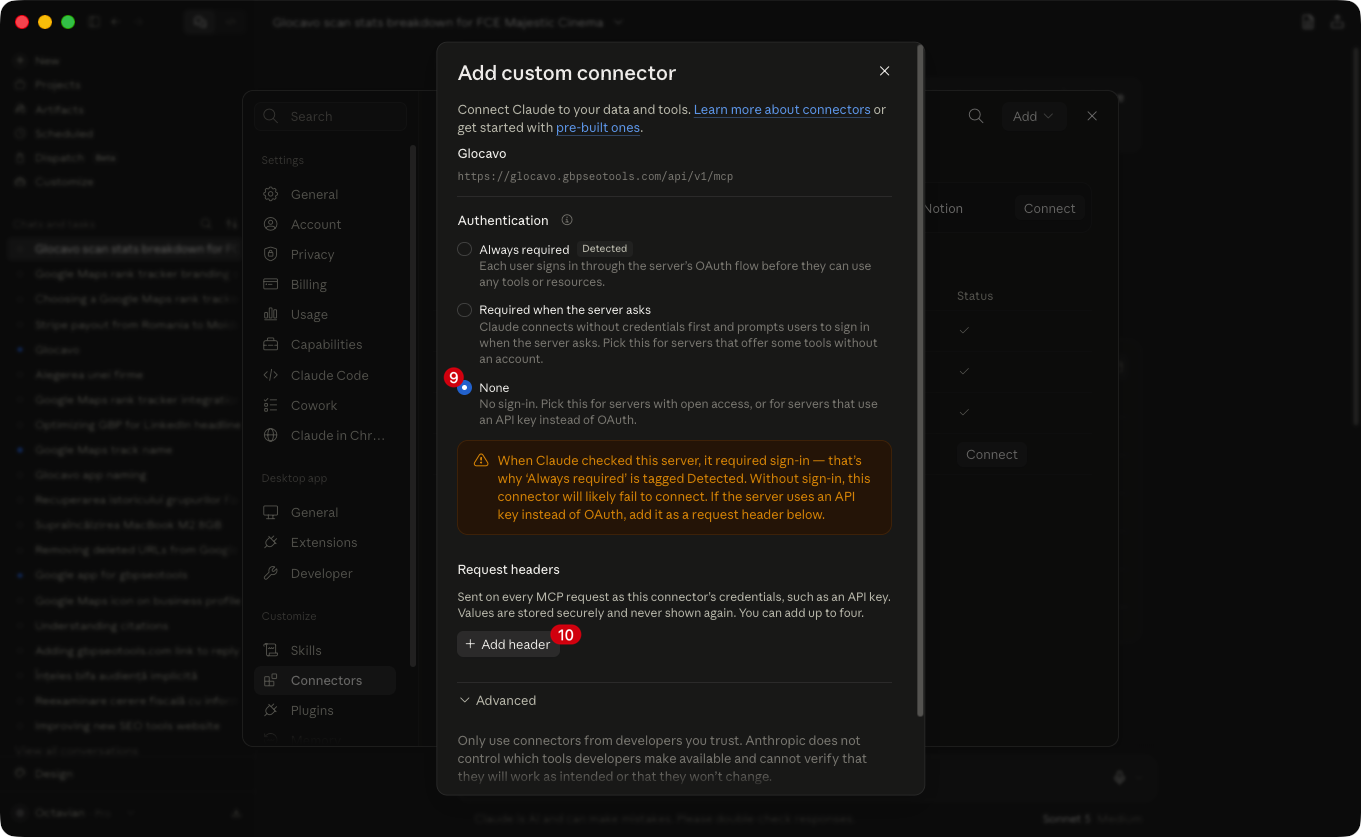Close the Add custom connector dialog
This screenshot has width=1361, height=837.
[x=884, y=71]
